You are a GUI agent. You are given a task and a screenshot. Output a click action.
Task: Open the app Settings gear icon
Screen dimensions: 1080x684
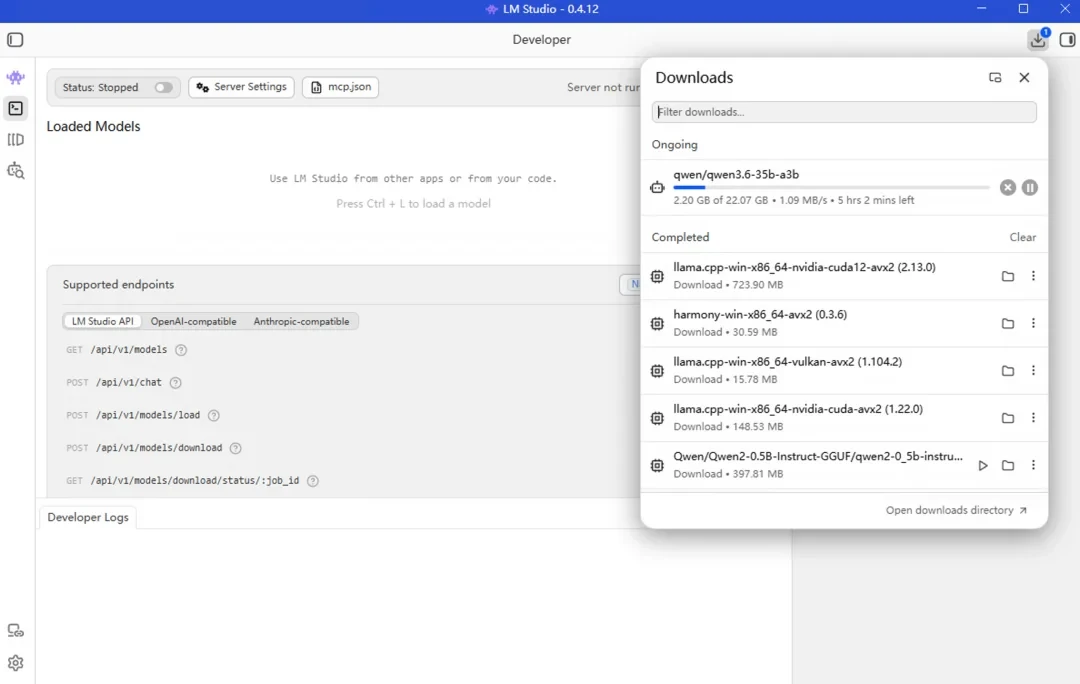[x=15, y=663]
